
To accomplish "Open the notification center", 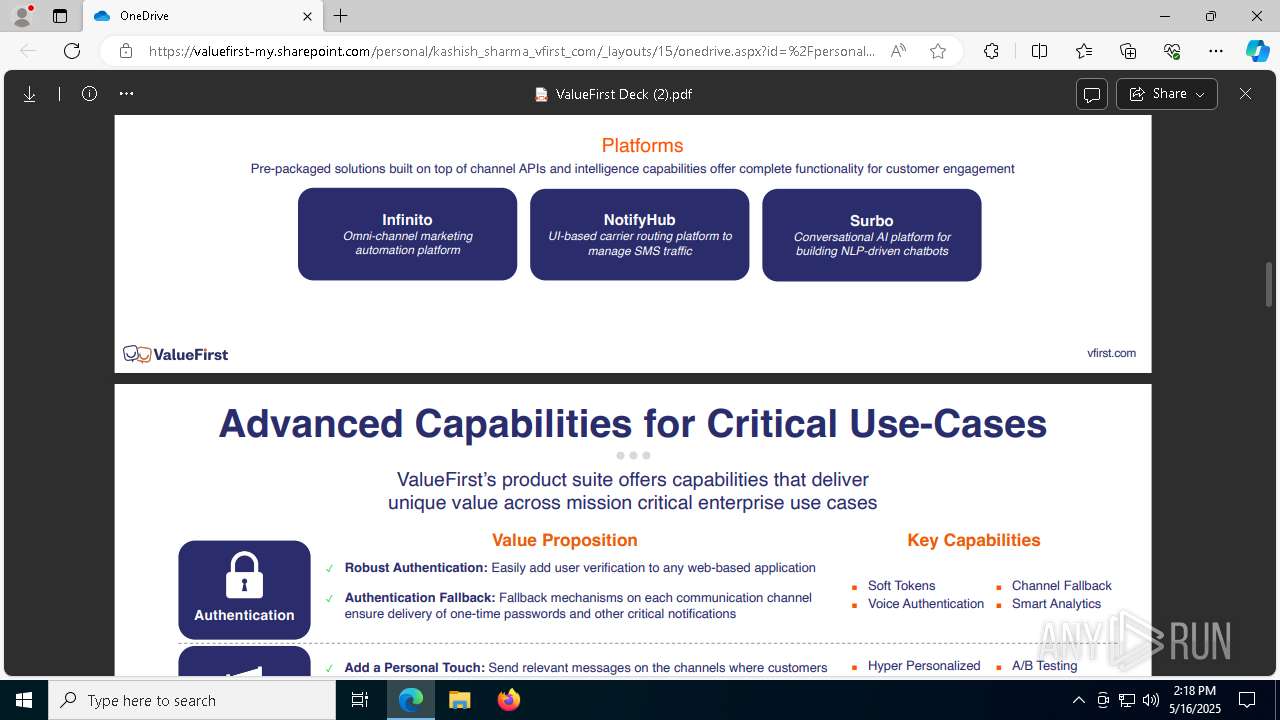I will click(1247, 700).
